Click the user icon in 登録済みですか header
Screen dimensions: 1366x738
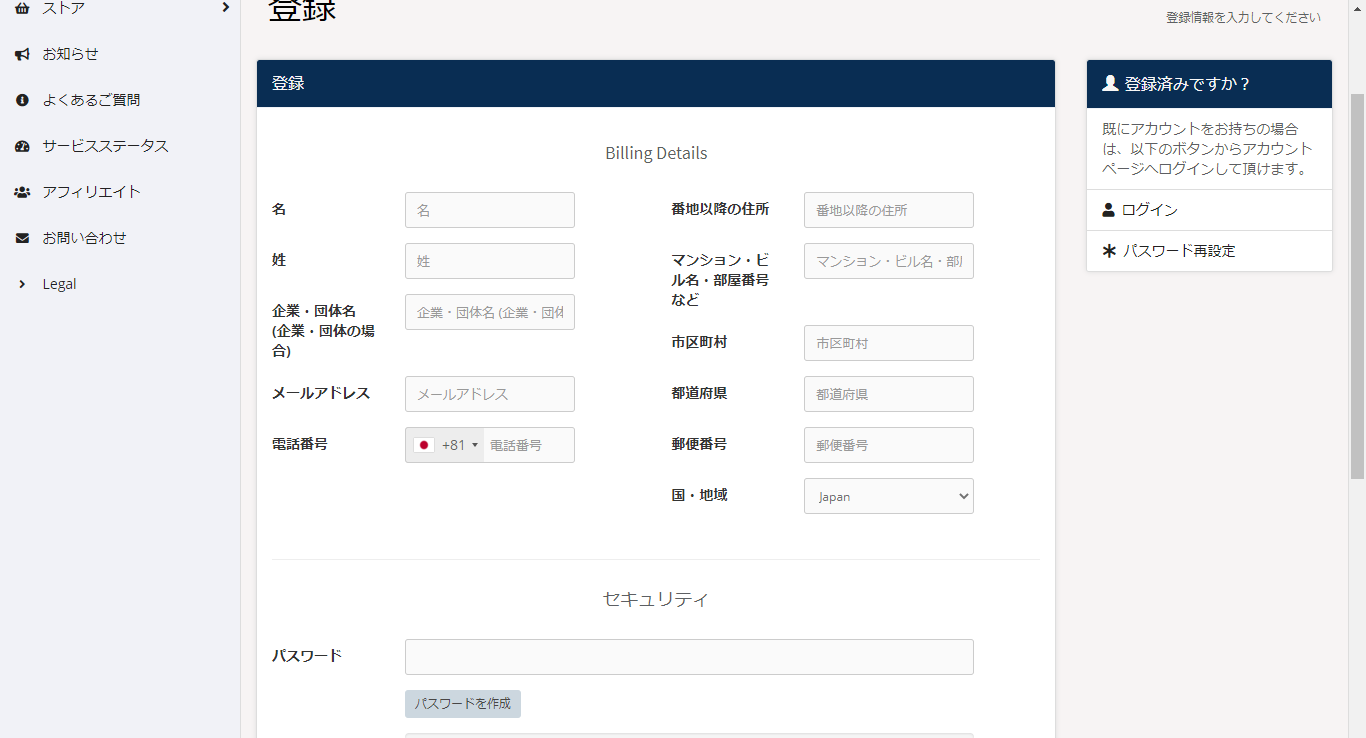coord(1110,83)
